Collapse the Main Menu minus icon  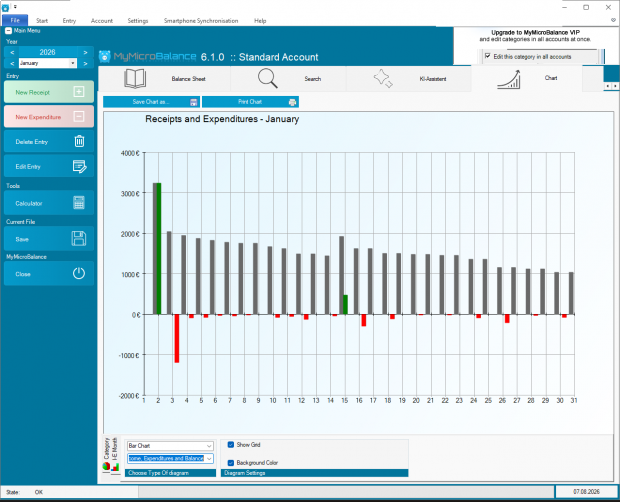(8, 31)
